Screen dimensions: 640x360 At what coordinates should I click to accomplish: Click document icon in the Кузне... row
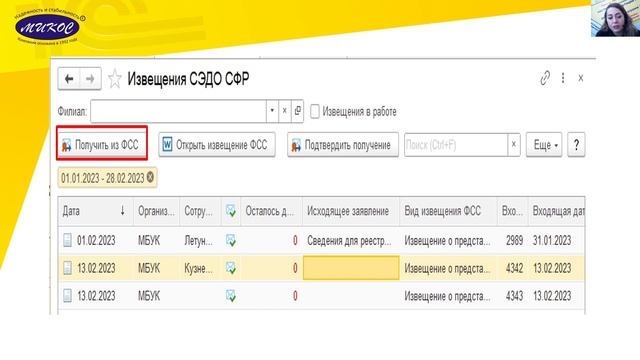[67, 268]
